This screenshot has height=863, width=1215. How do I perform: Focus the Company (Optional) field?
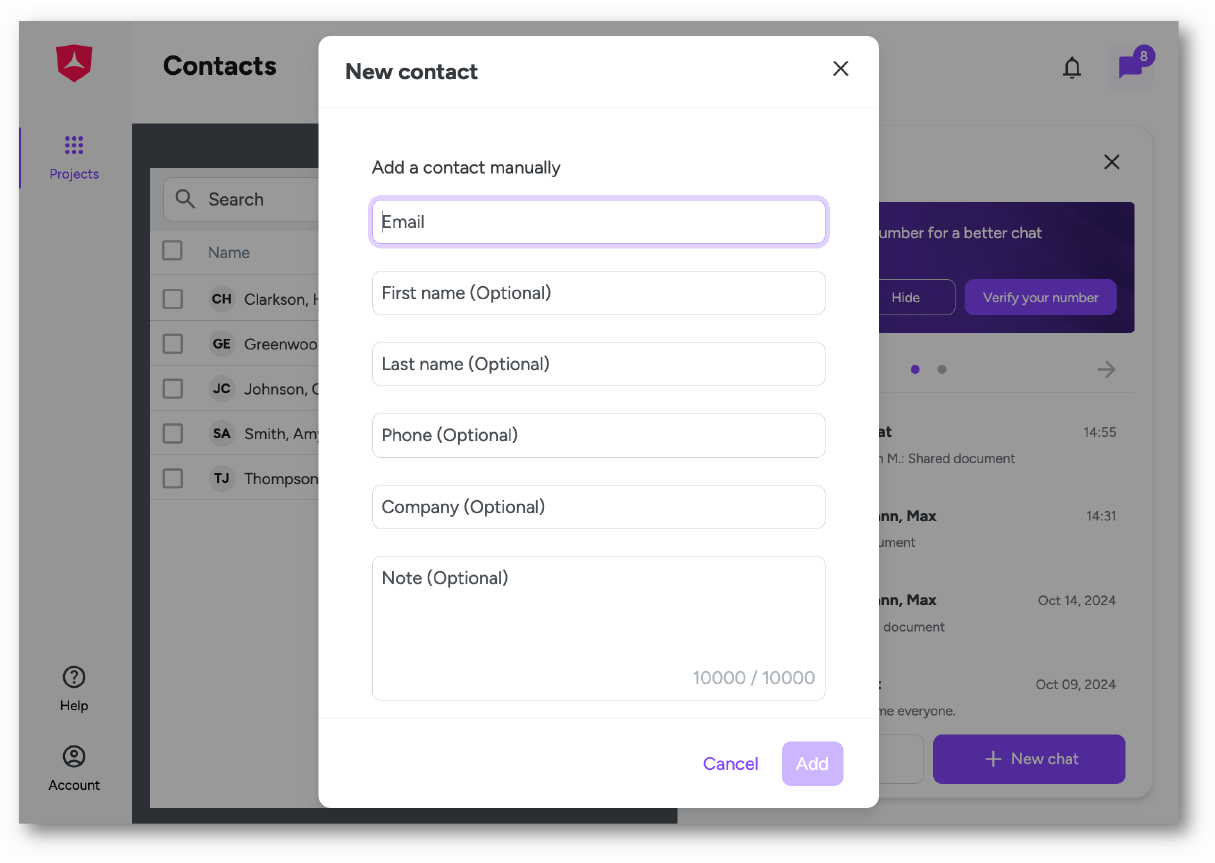(599, 507)
